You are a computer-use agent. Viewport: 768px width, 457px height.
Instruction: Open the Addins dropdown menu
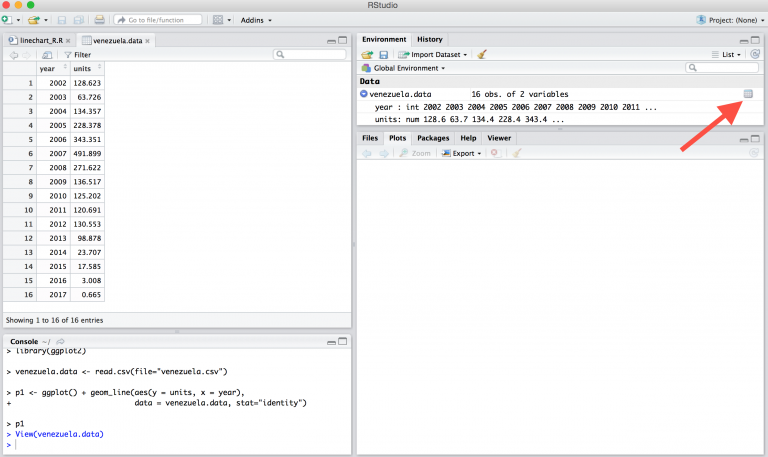[256, 20]
